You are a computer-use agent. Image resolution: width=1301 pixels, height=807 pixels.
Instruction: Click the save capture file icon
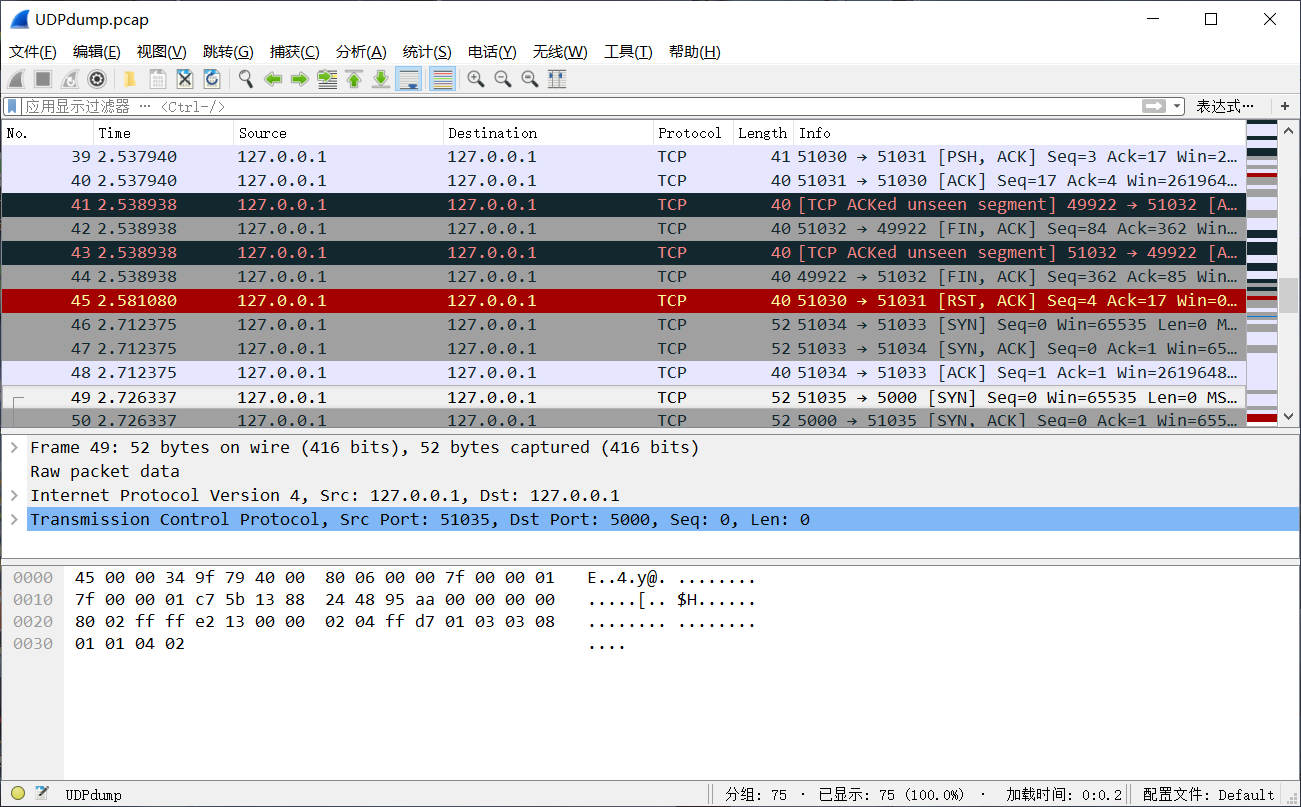pyautogui.click(x=158, y=79)
